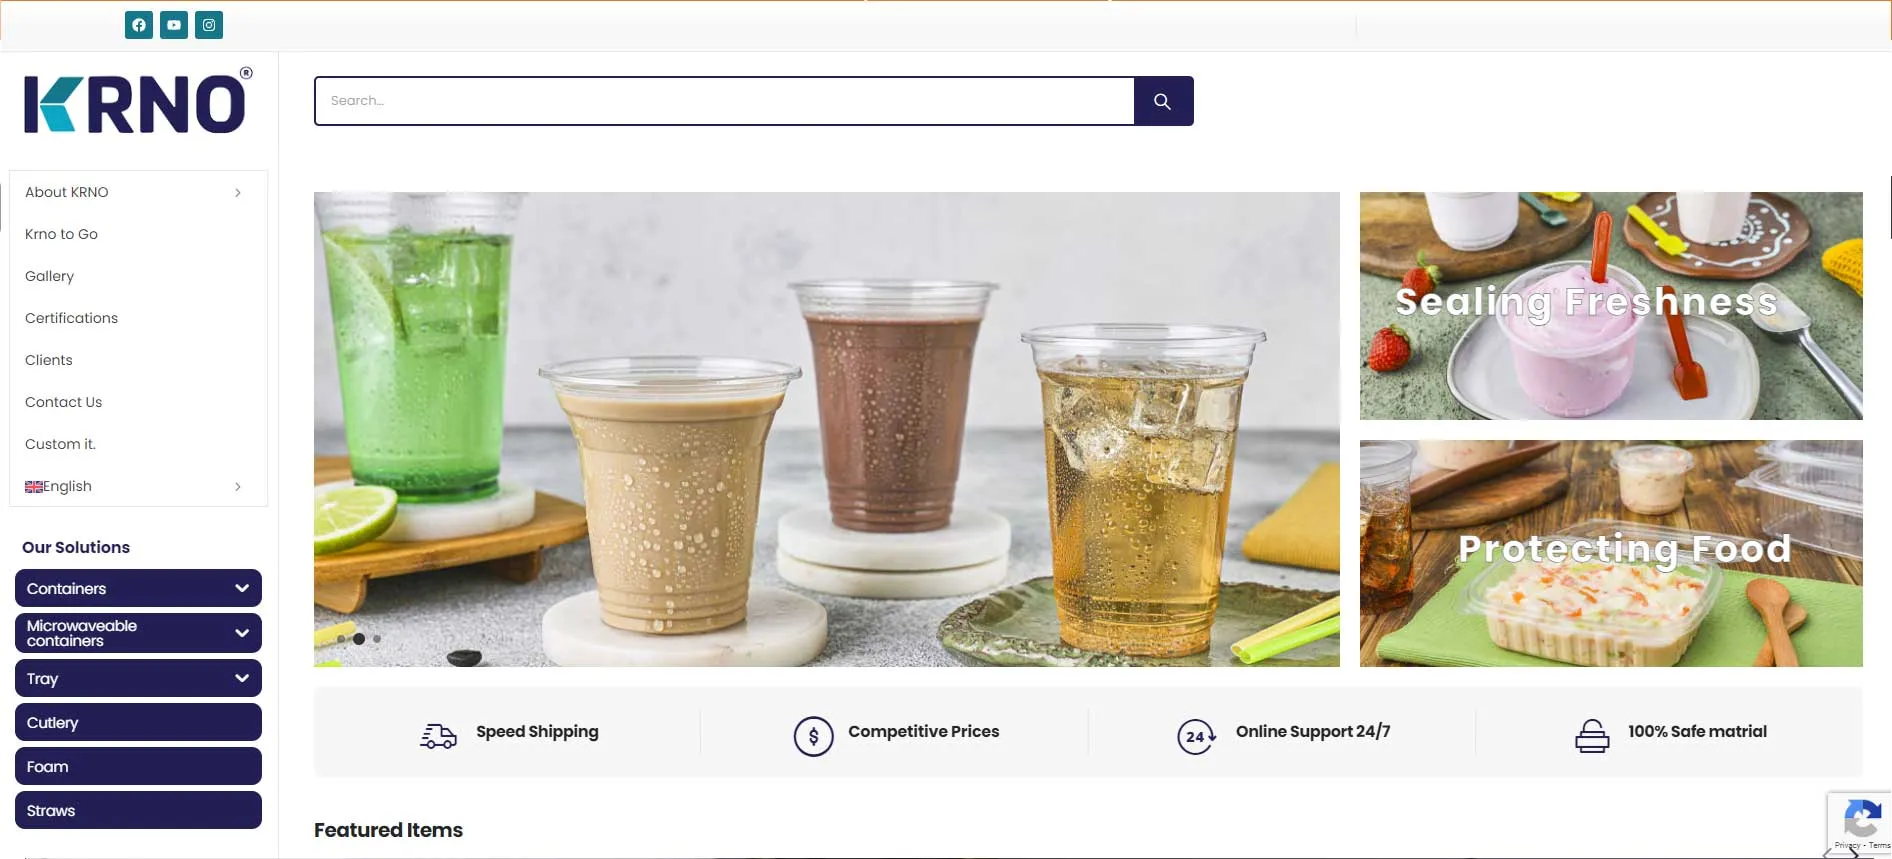Open the Cutlery category button

point(138,722)
